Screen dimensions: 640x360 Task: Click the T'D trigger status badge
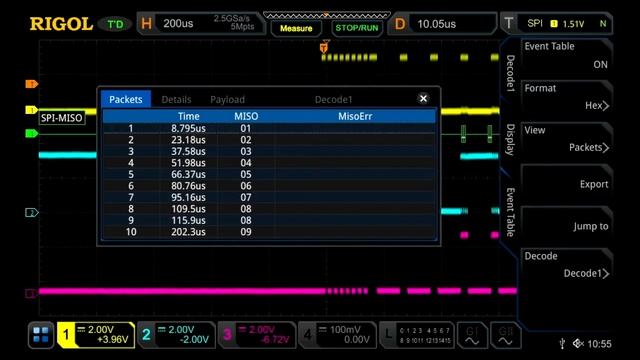[x=115, y=24]
